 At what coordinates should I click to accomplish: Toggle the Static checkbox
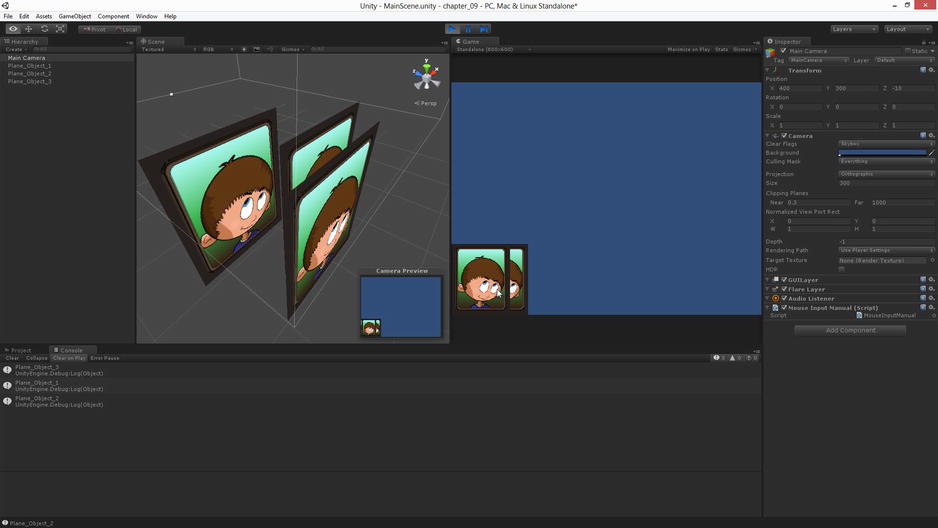907,51
